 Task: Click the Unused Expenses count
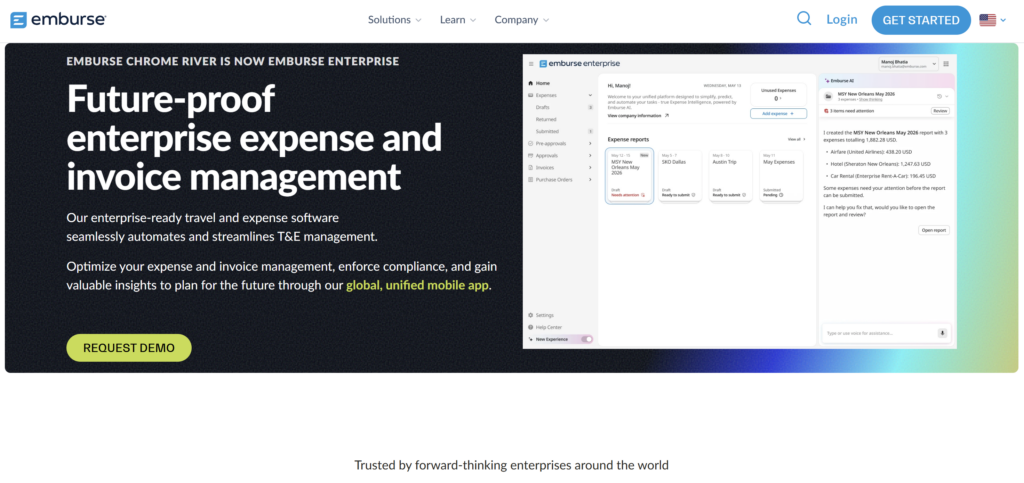pos(777,99)
